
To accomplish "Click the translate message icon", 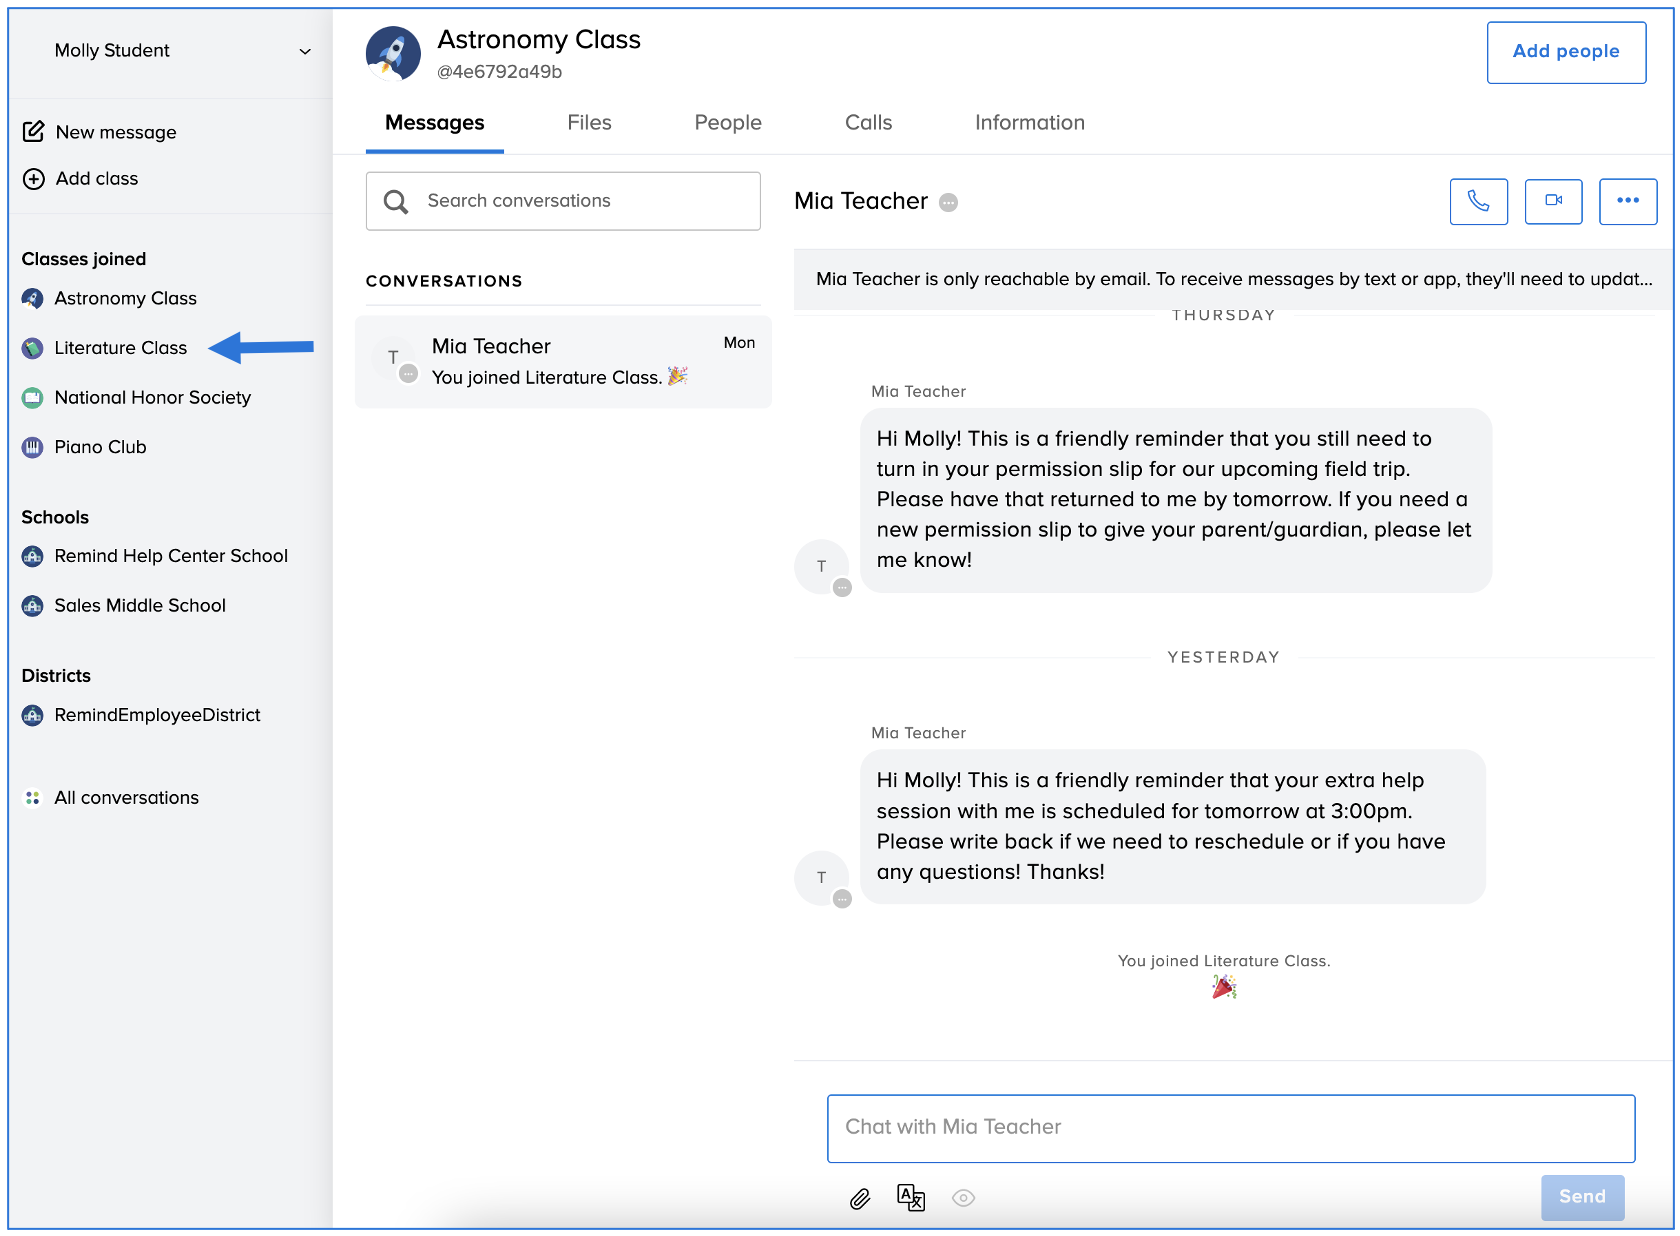I will pos(911,1197).
